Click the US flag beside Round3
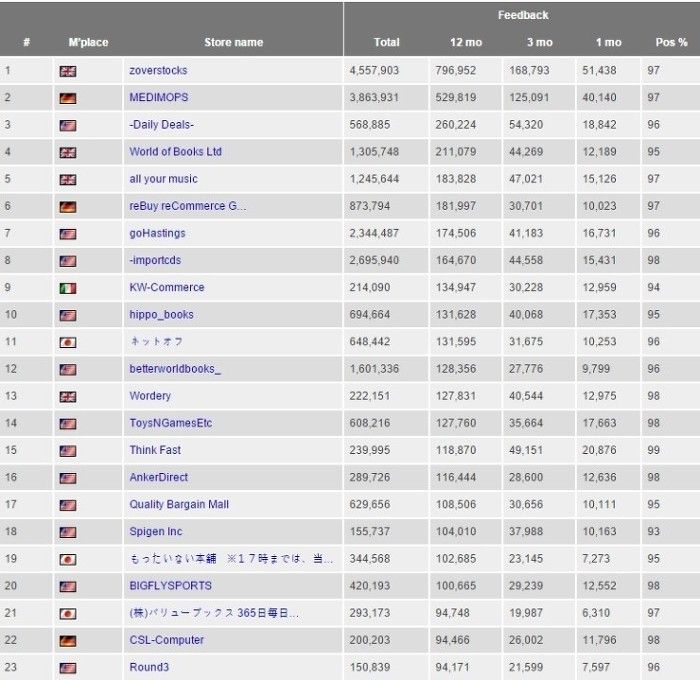This screenshot has width=700, height=680. click(68, 668)
